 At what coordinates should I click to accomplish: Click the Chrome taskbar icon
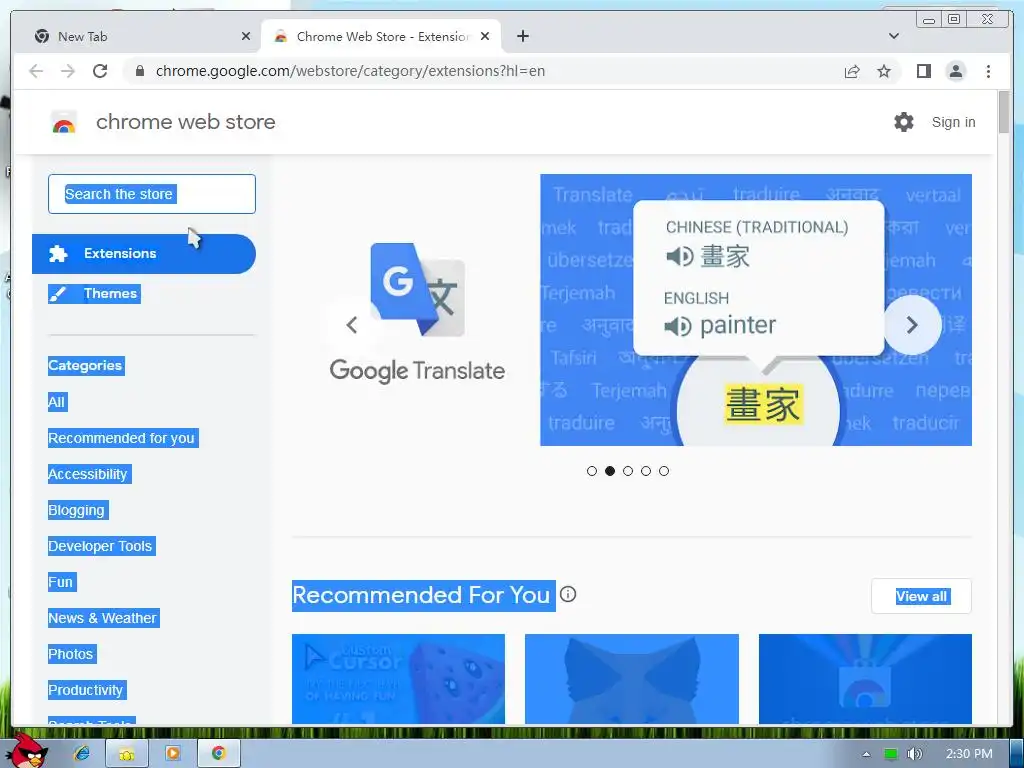pos(219,754)
